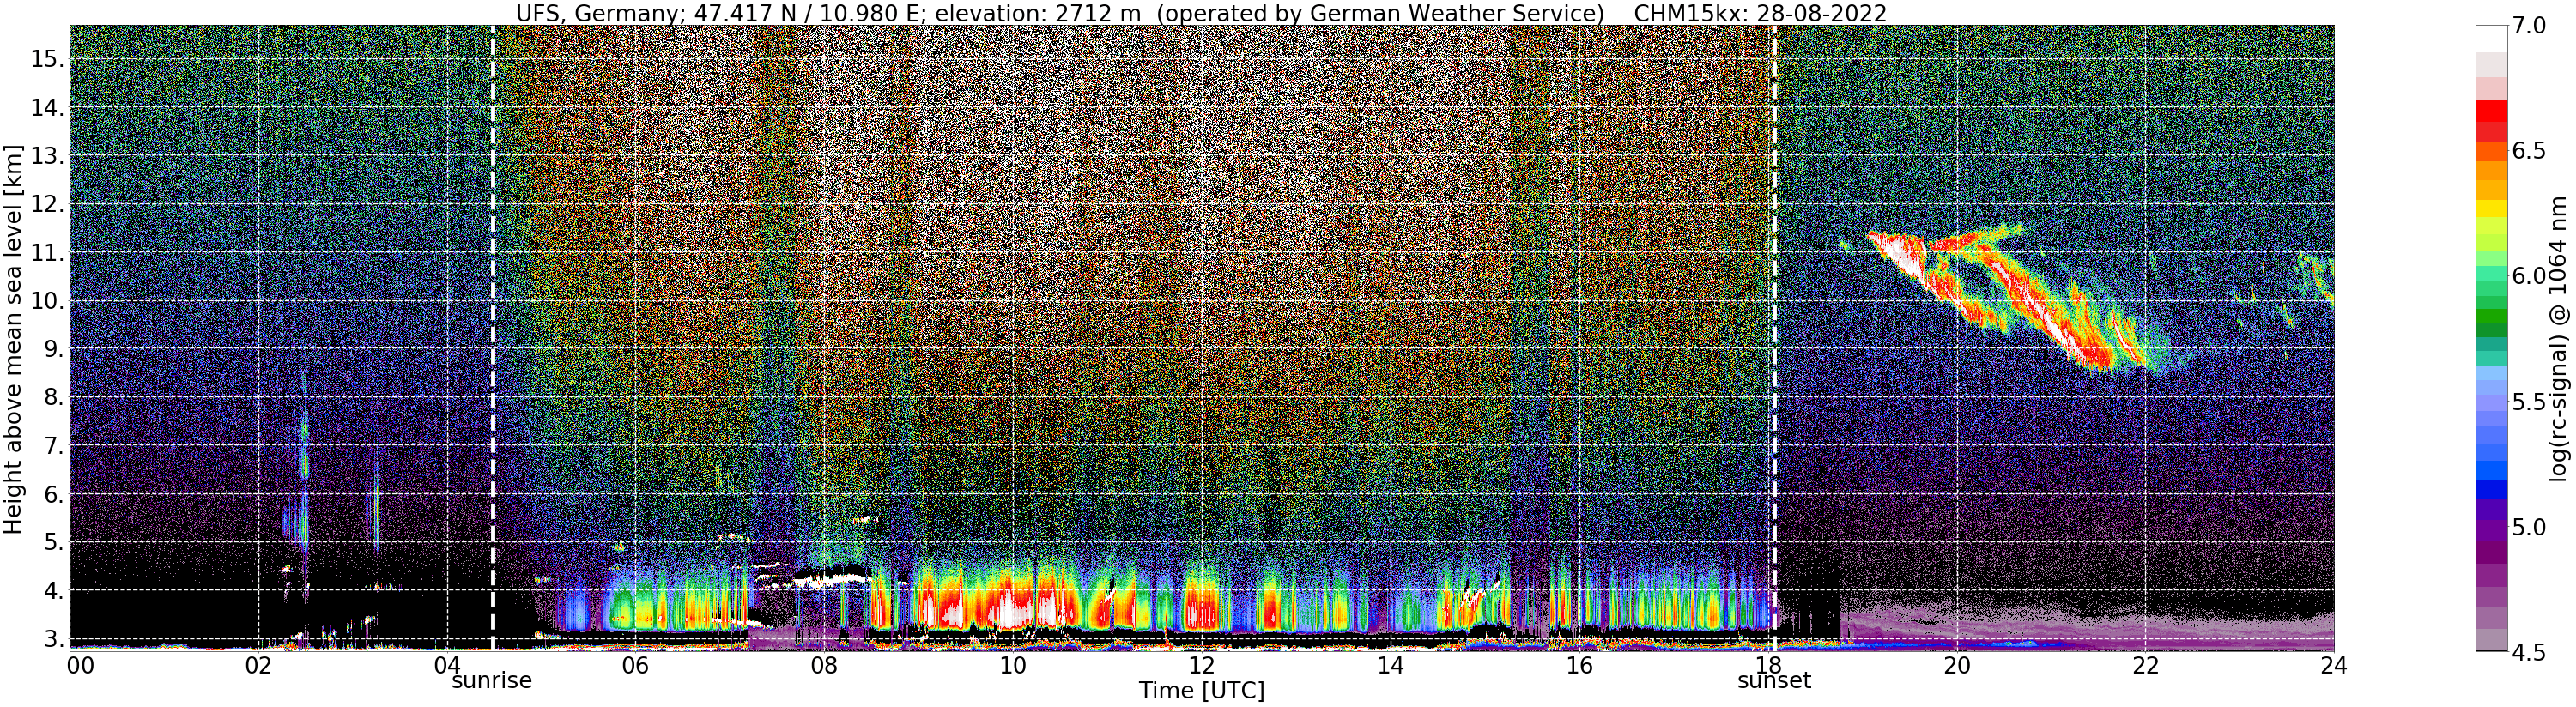
Task: Click the colorbar tick label '4.5'
Action: (x=2529, y=652)
